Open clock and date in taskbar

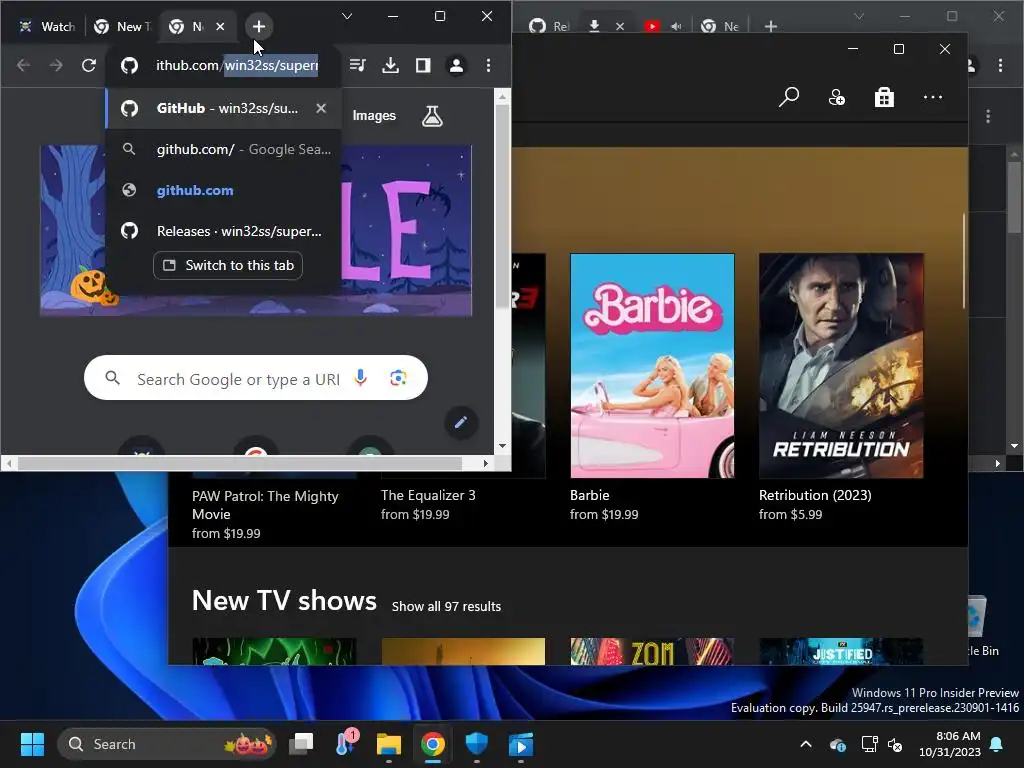(950, 744)
